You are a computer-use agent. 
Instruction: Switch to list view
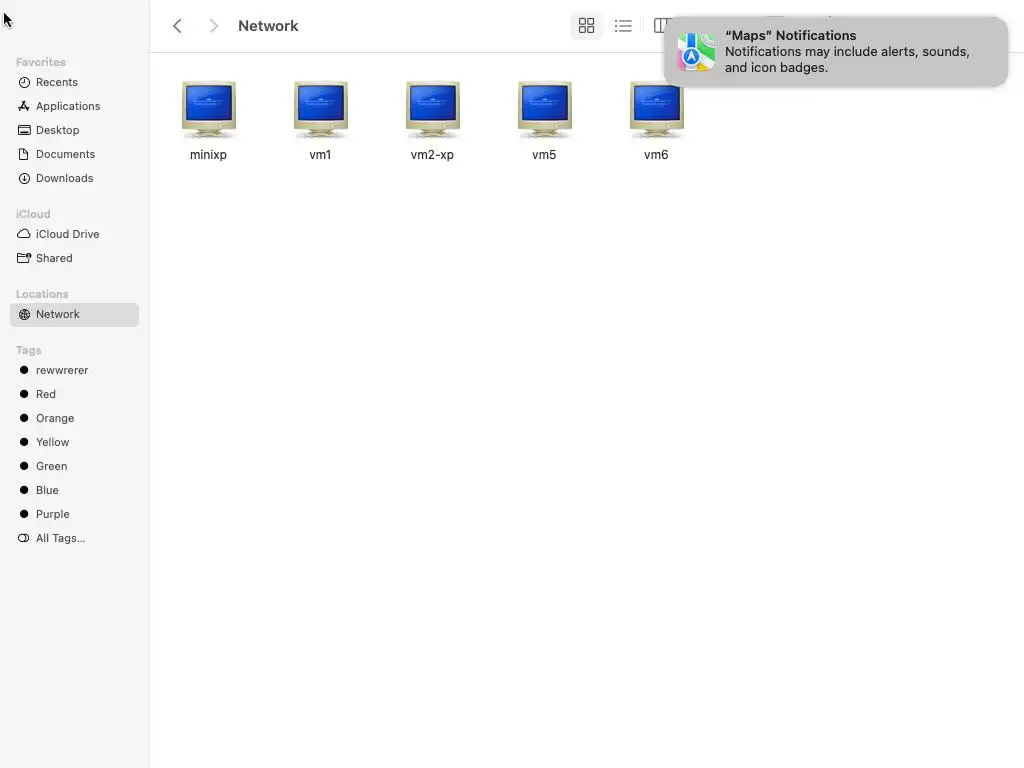(623, 26)
